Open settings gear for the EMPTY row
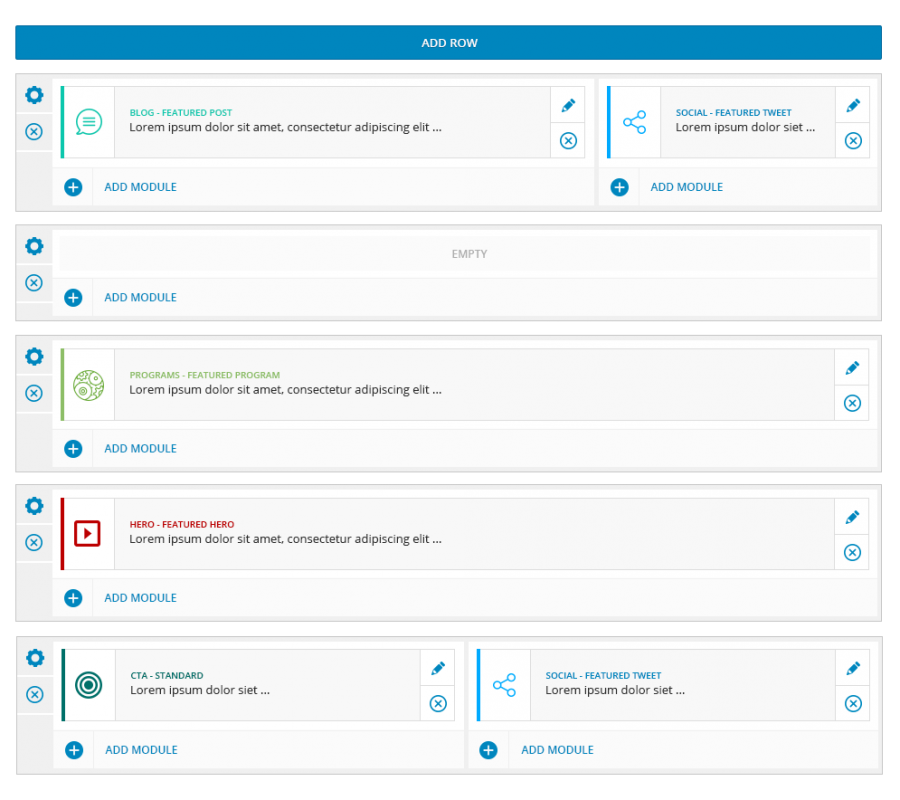The image size is (900, 800). [x=34, y=246]
